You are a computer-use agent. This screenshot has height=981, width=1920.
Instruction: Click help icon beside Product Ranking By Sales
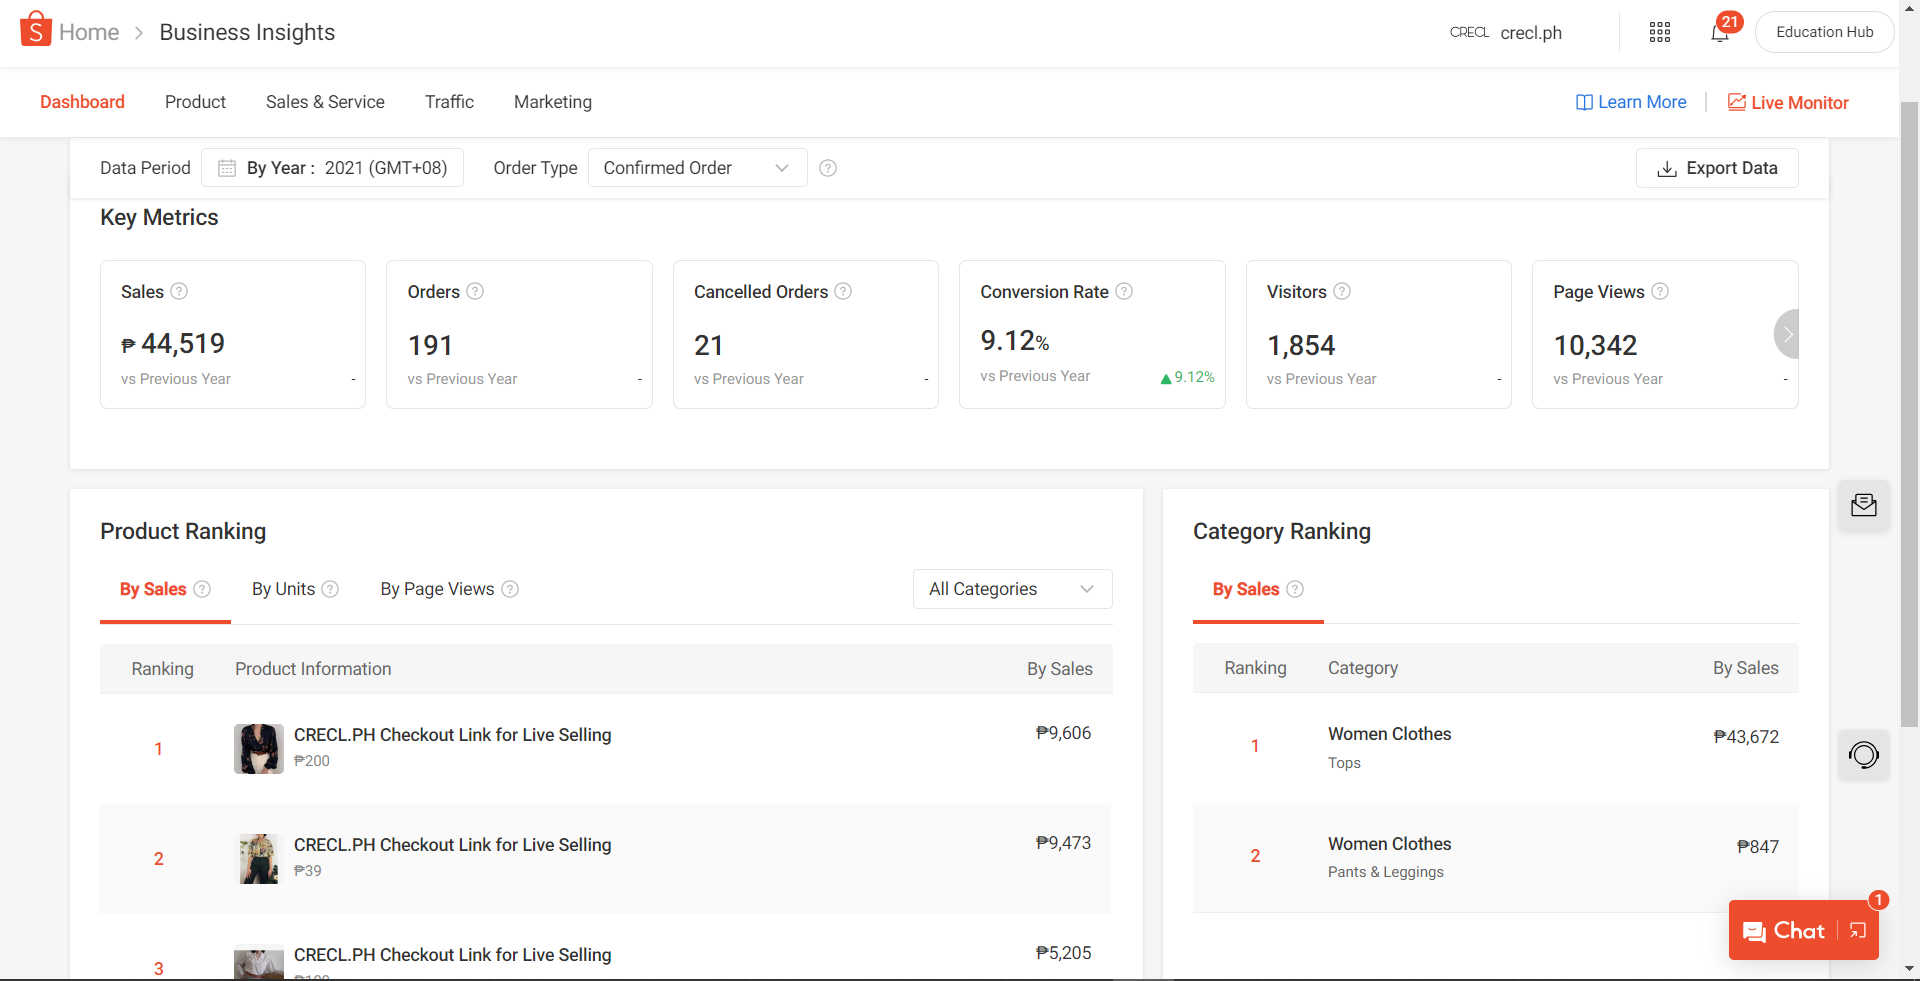tap(202, 589)
